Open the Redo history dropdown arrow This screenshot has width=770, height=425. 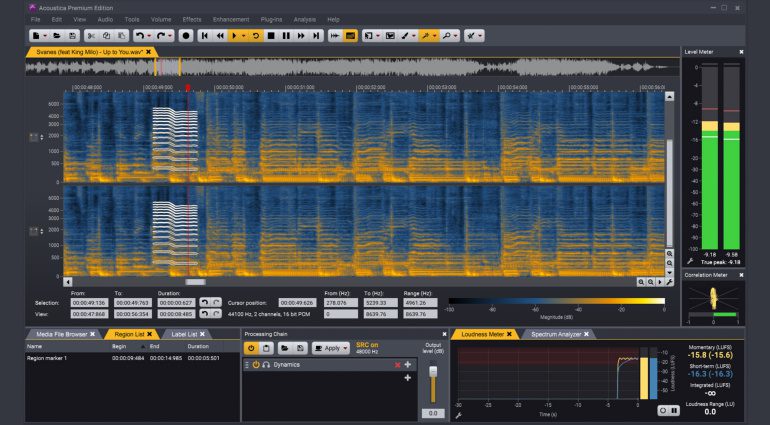coord(170,36)
